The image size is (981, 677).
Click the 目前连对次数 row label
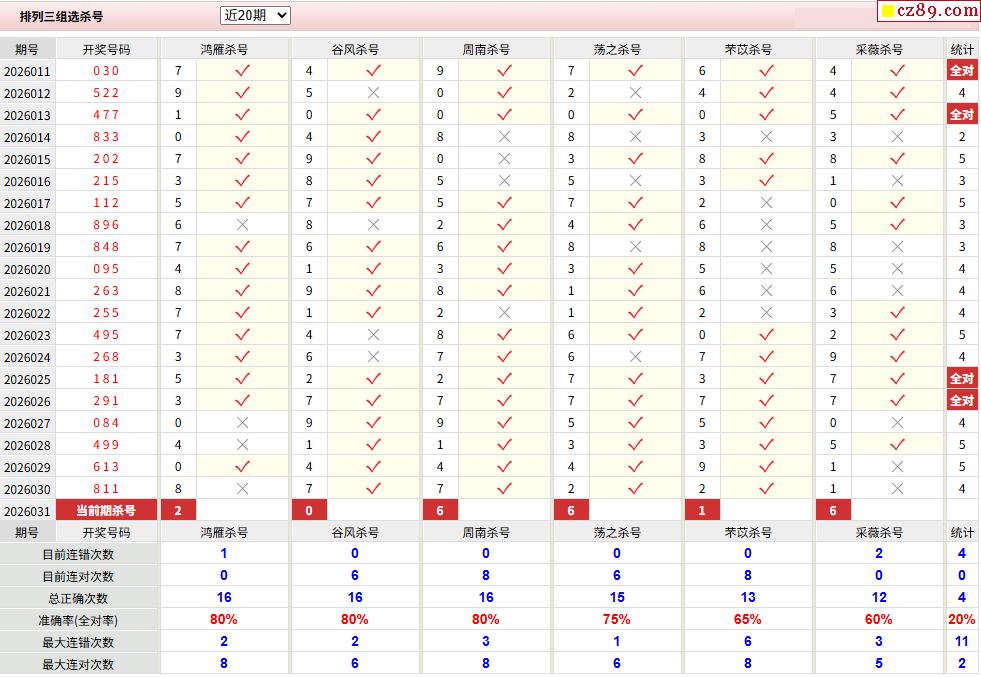78,576
